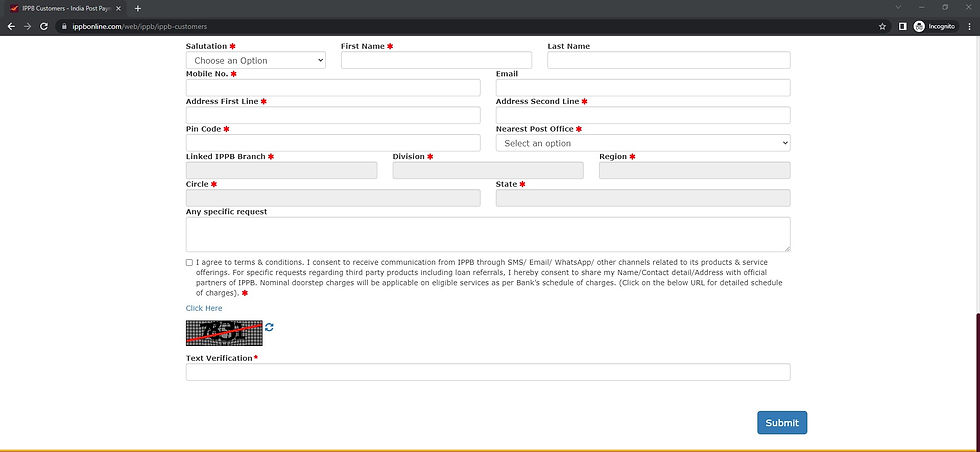
Task: Select the browser address bar URL
Action: 140,26
